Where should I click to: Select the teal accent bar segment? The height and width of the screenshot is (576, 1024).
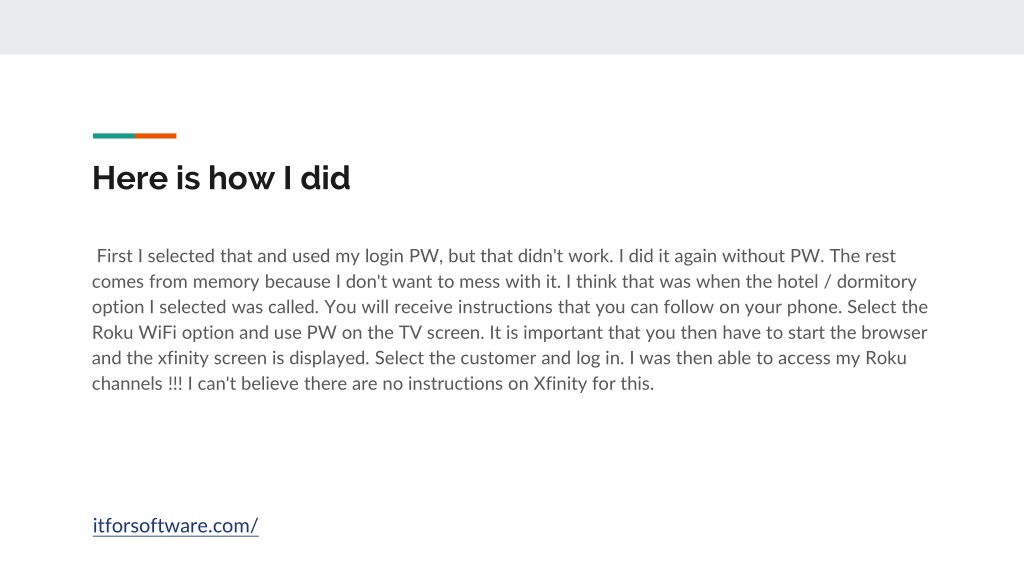[x=114, y=136]
